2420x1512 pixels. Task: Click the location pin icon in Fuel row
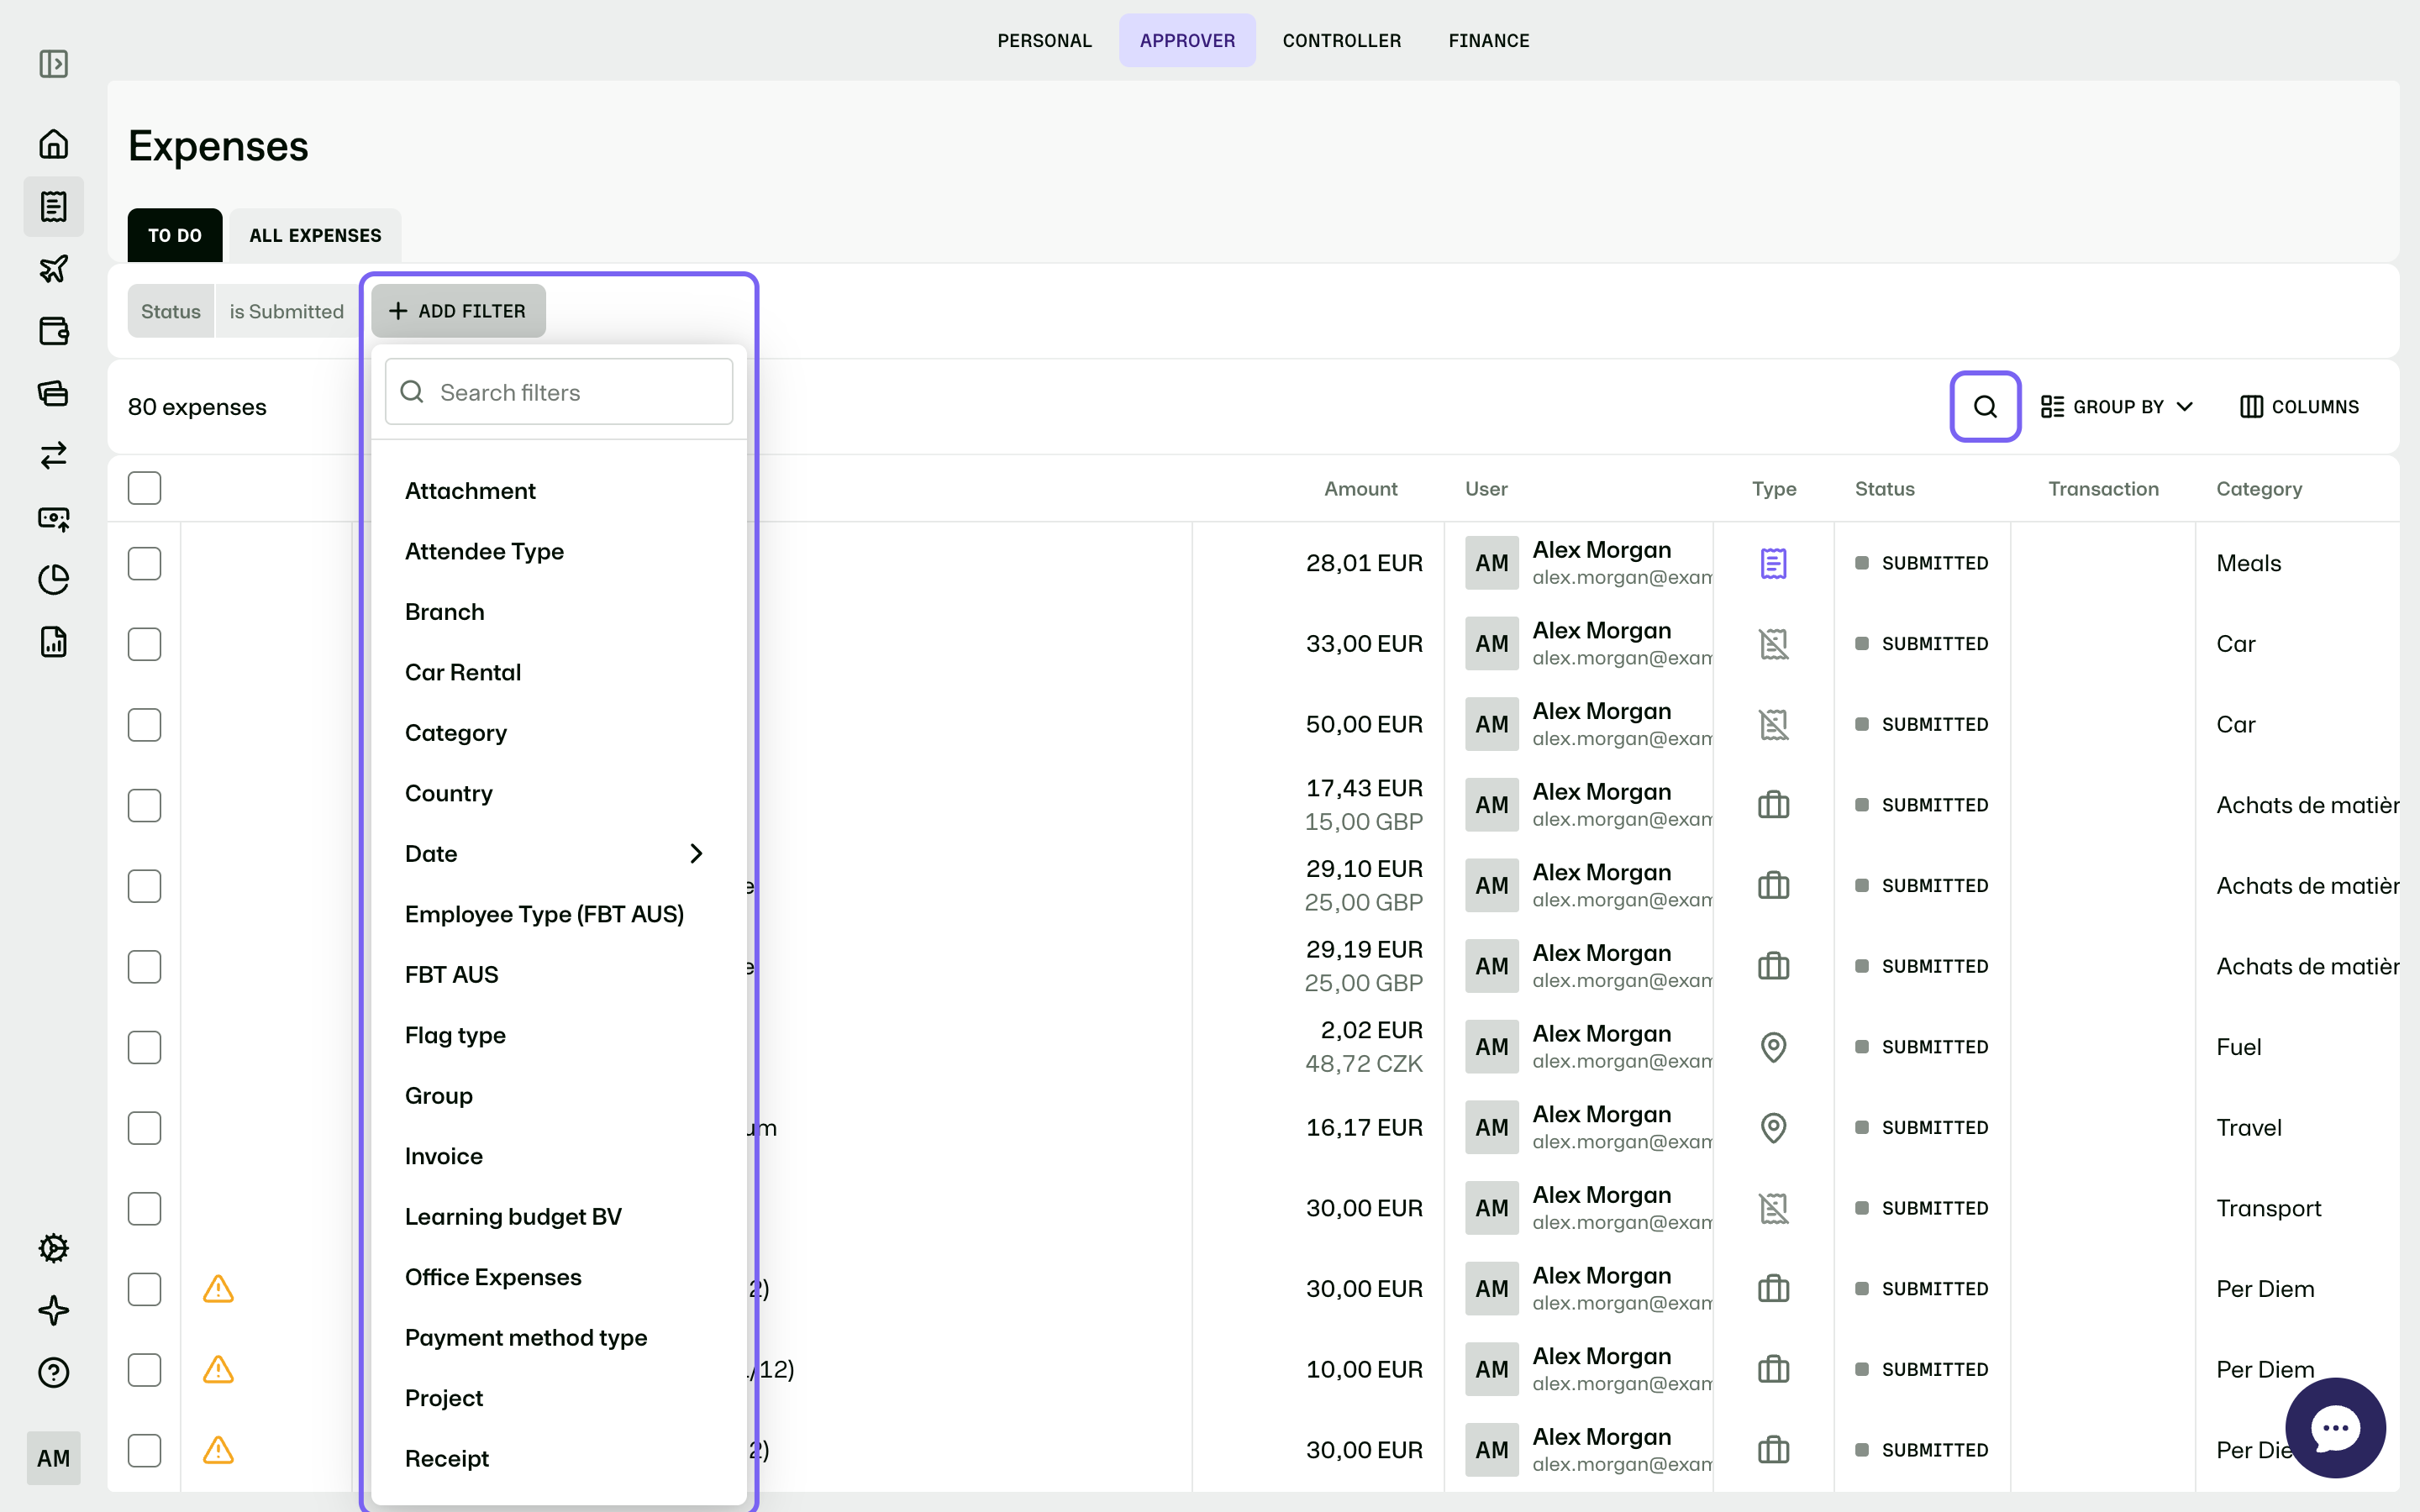1773,1047
